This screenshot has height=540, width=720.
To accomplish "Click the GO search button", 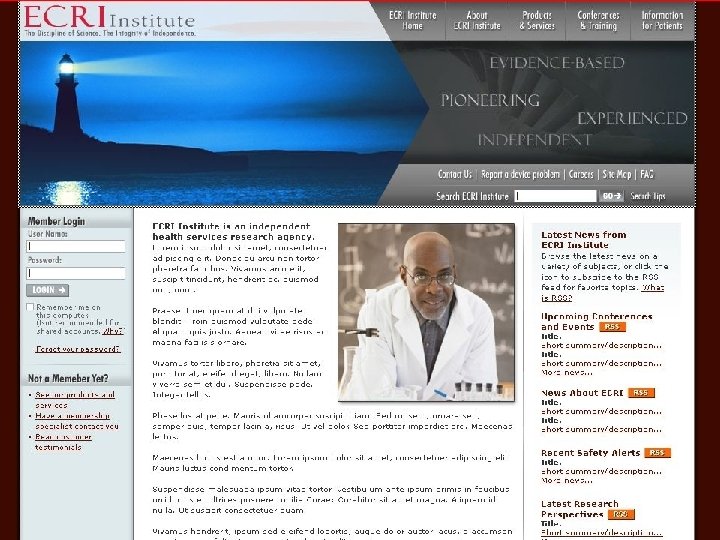I will tap(611, 196).
